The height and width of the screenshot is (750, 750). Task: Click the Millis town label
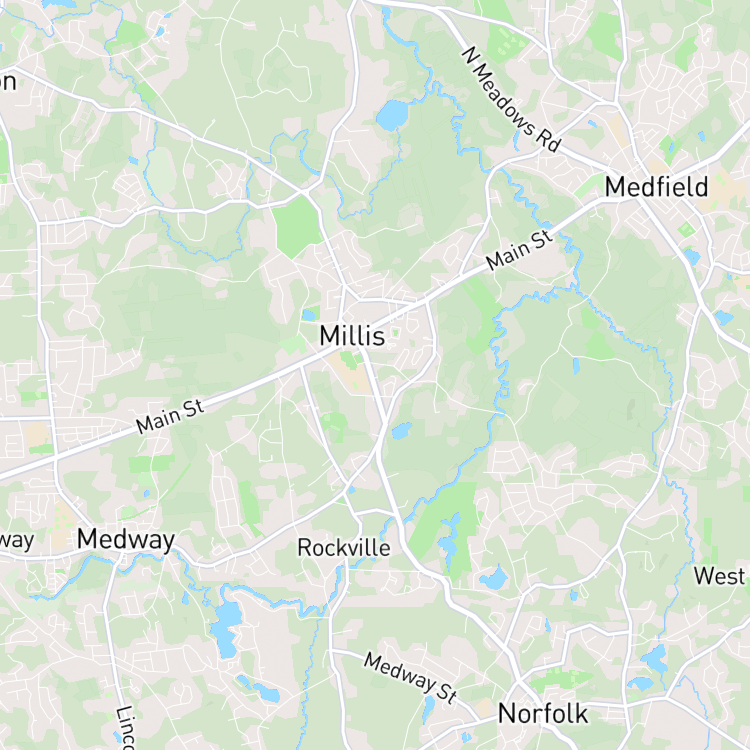[x=352, y=336]
